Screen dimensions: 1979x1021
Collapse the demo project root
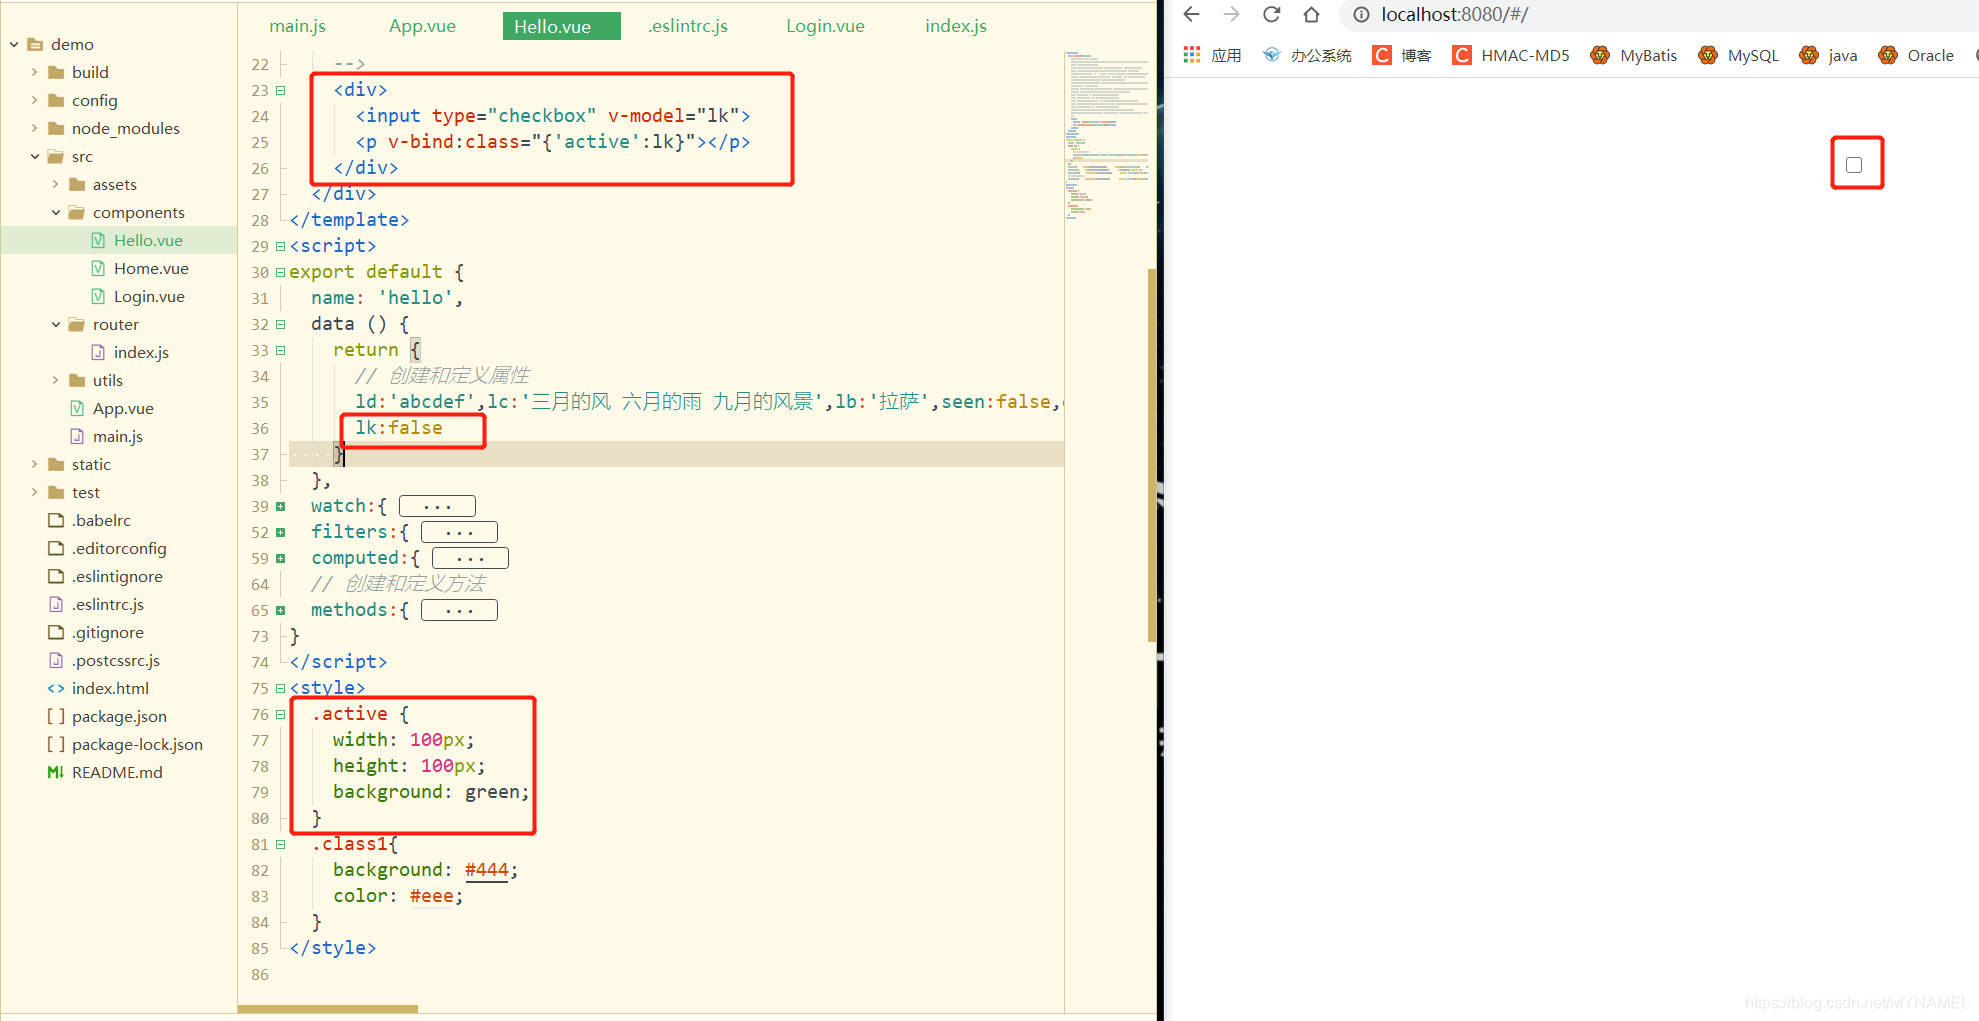pos(14,44)
